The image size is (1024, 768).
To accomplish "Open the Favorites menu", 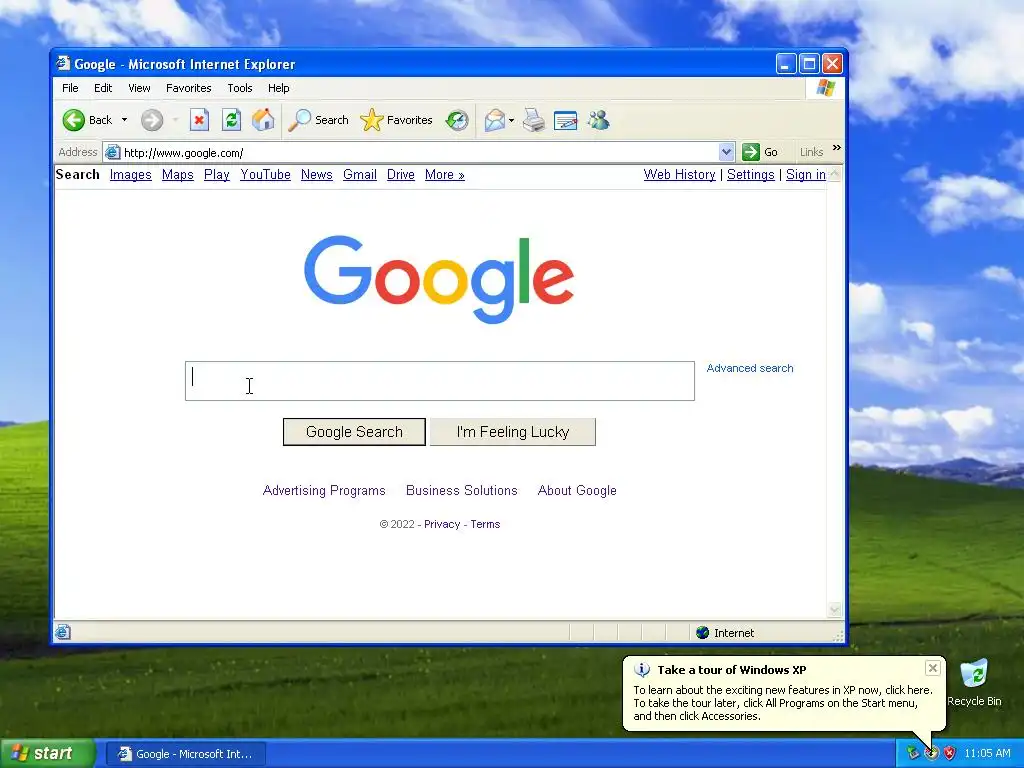I will click(x=189, y=88).
